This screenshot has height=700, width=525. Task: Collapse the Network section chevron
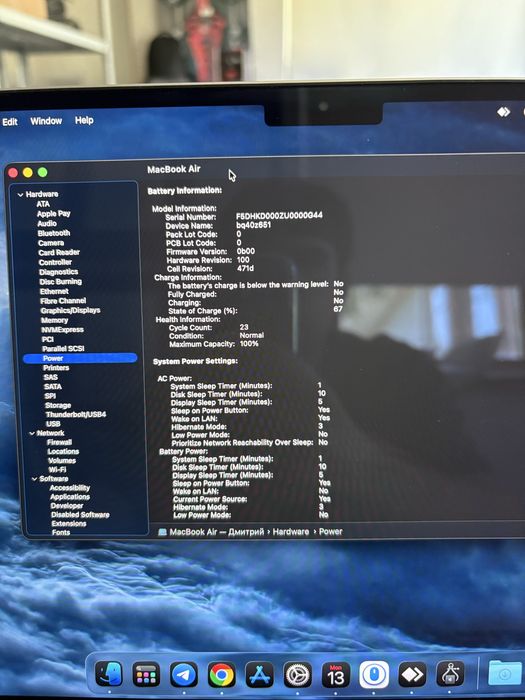32,433
